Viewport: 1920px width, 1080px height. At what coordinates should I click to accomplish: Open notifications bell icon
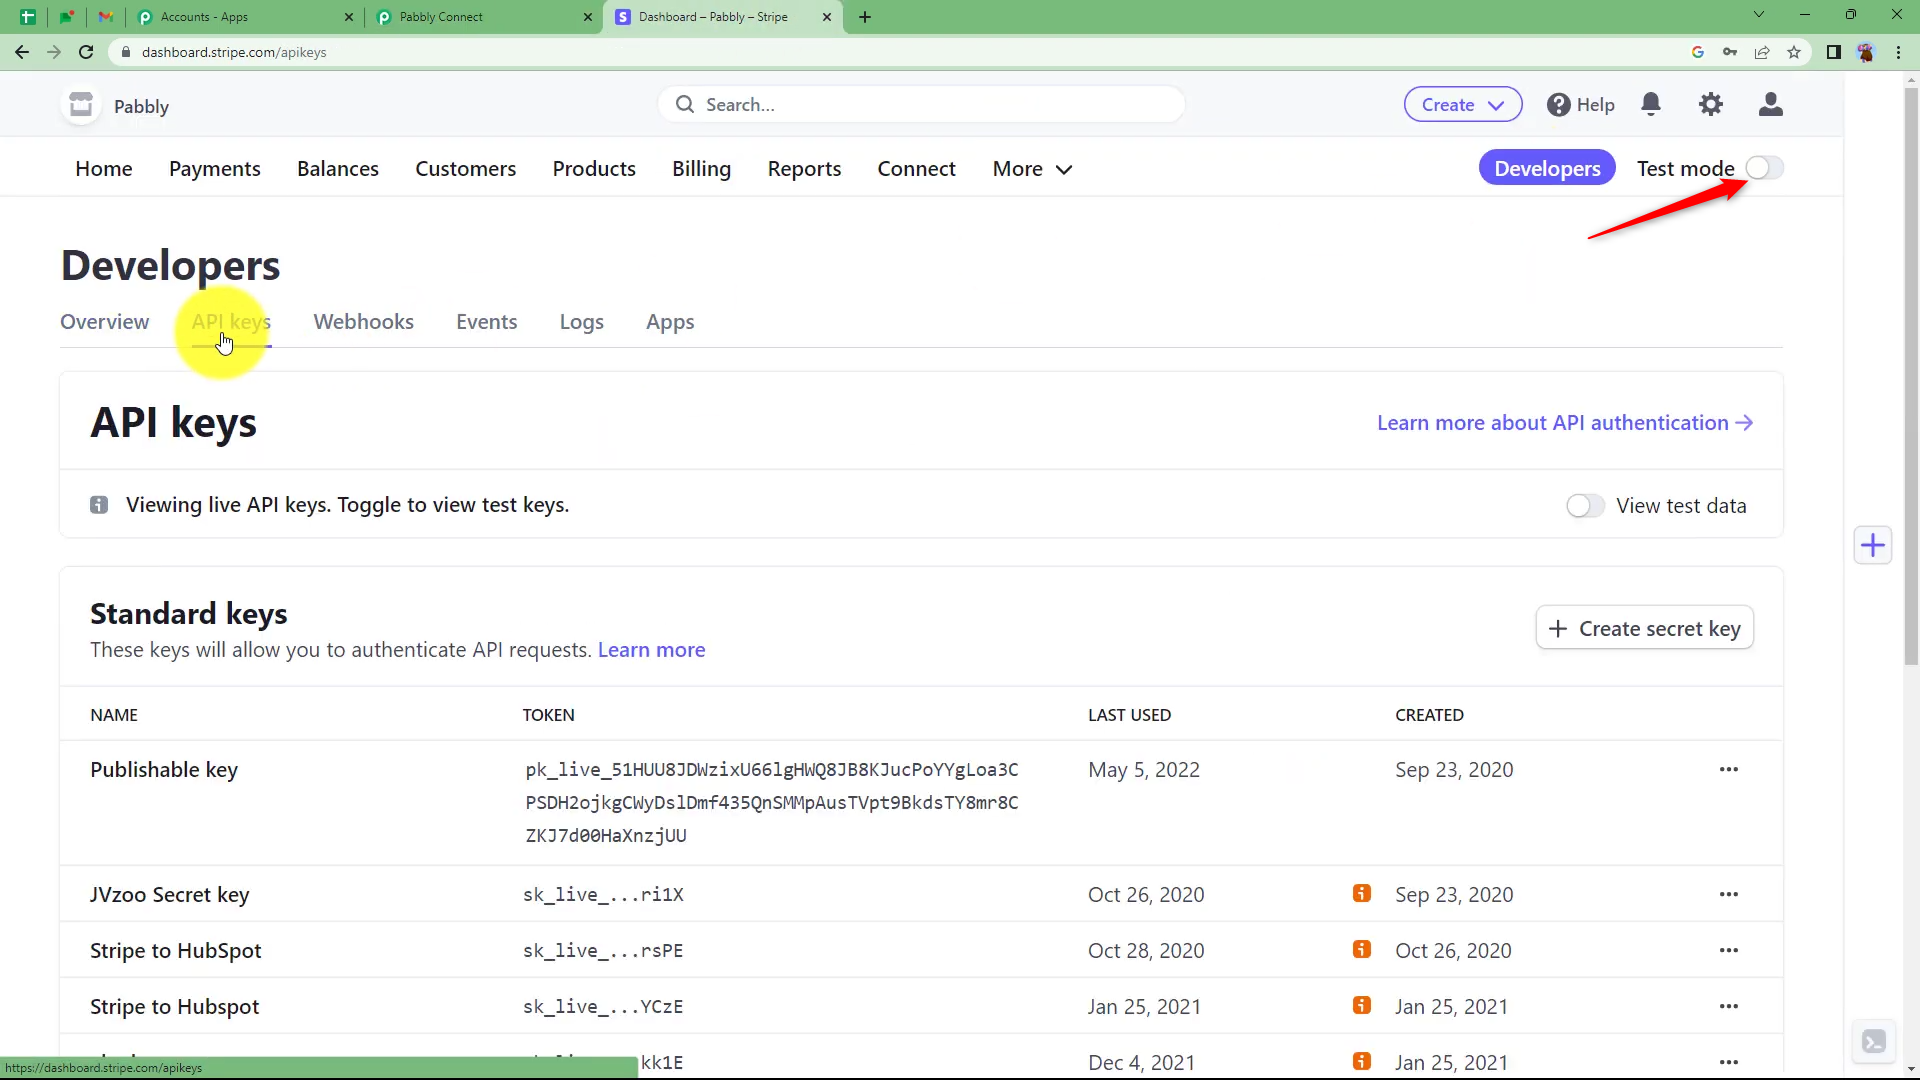coord(1651,105)
